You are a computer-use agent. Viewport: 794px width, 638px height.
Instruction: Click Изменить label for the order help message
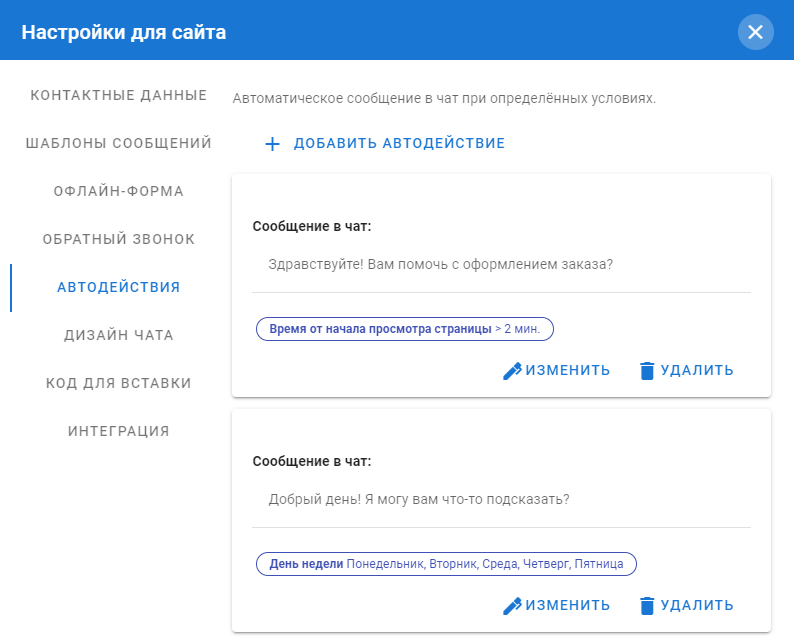tap(568, 371)
